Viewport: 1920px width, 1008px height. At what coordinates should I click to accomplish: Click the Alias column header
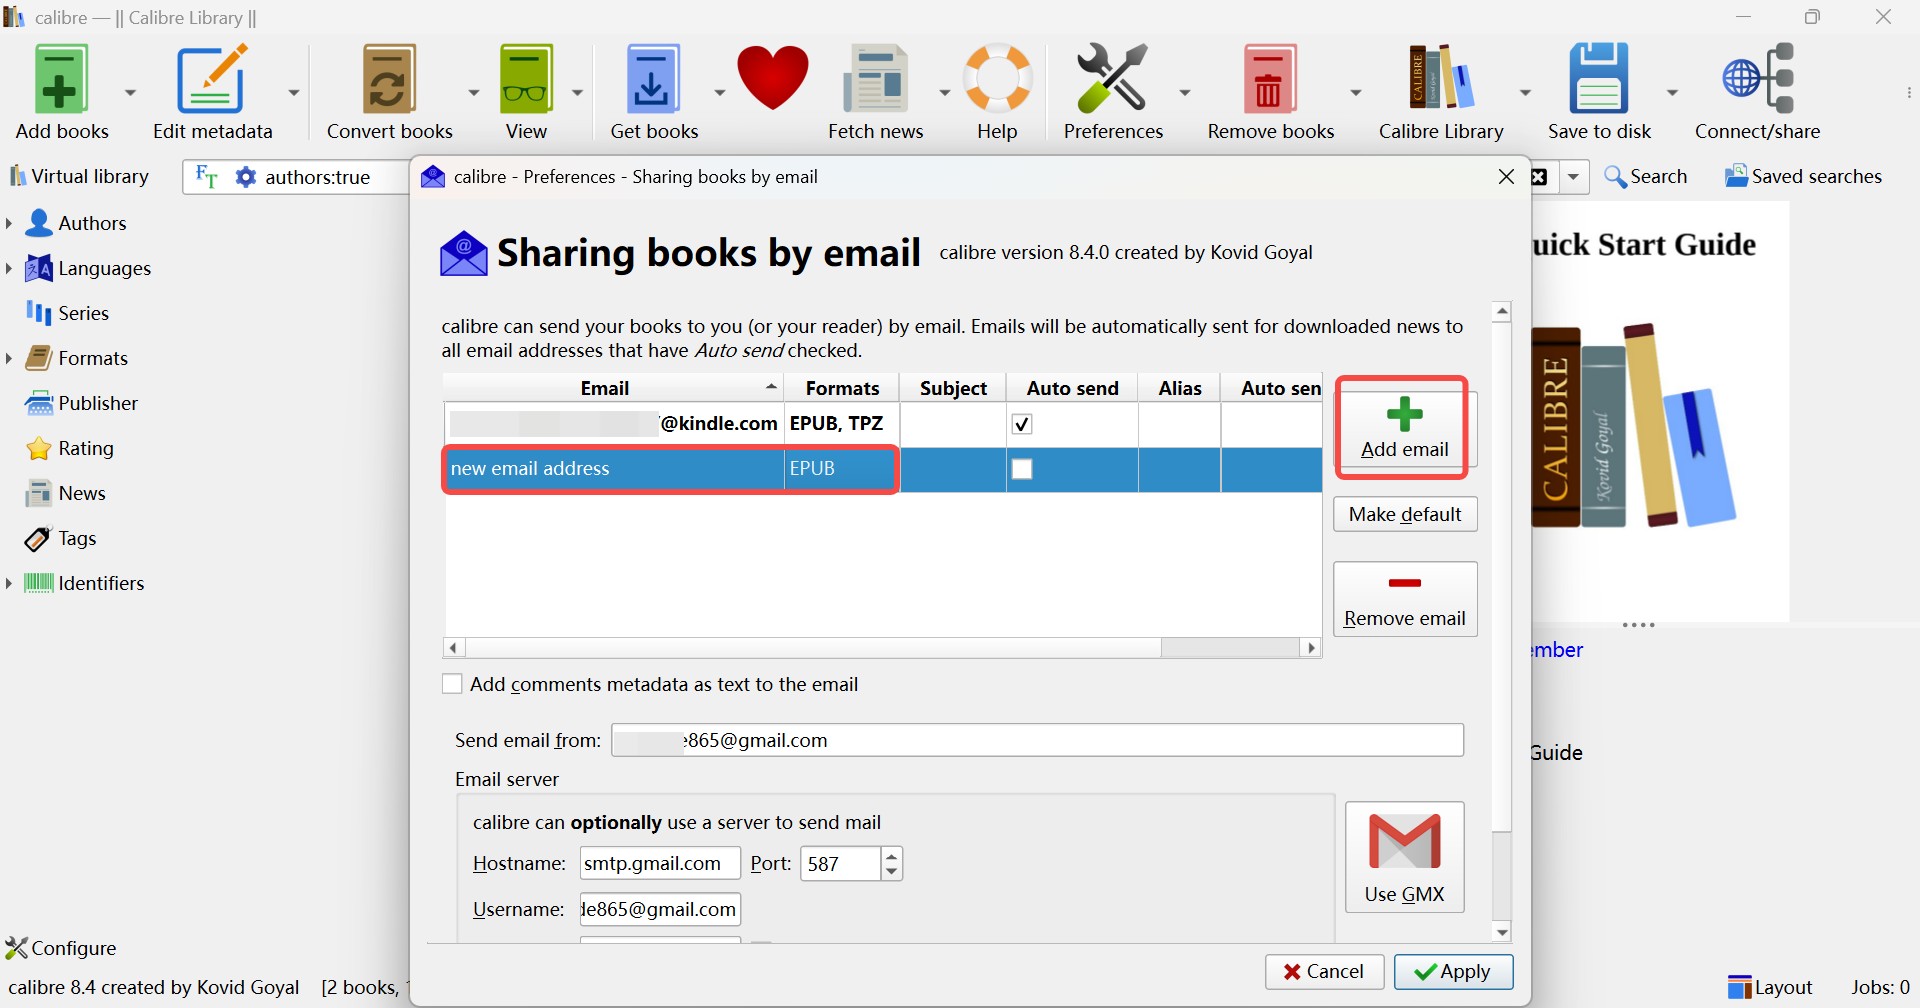pos(1180,388)
